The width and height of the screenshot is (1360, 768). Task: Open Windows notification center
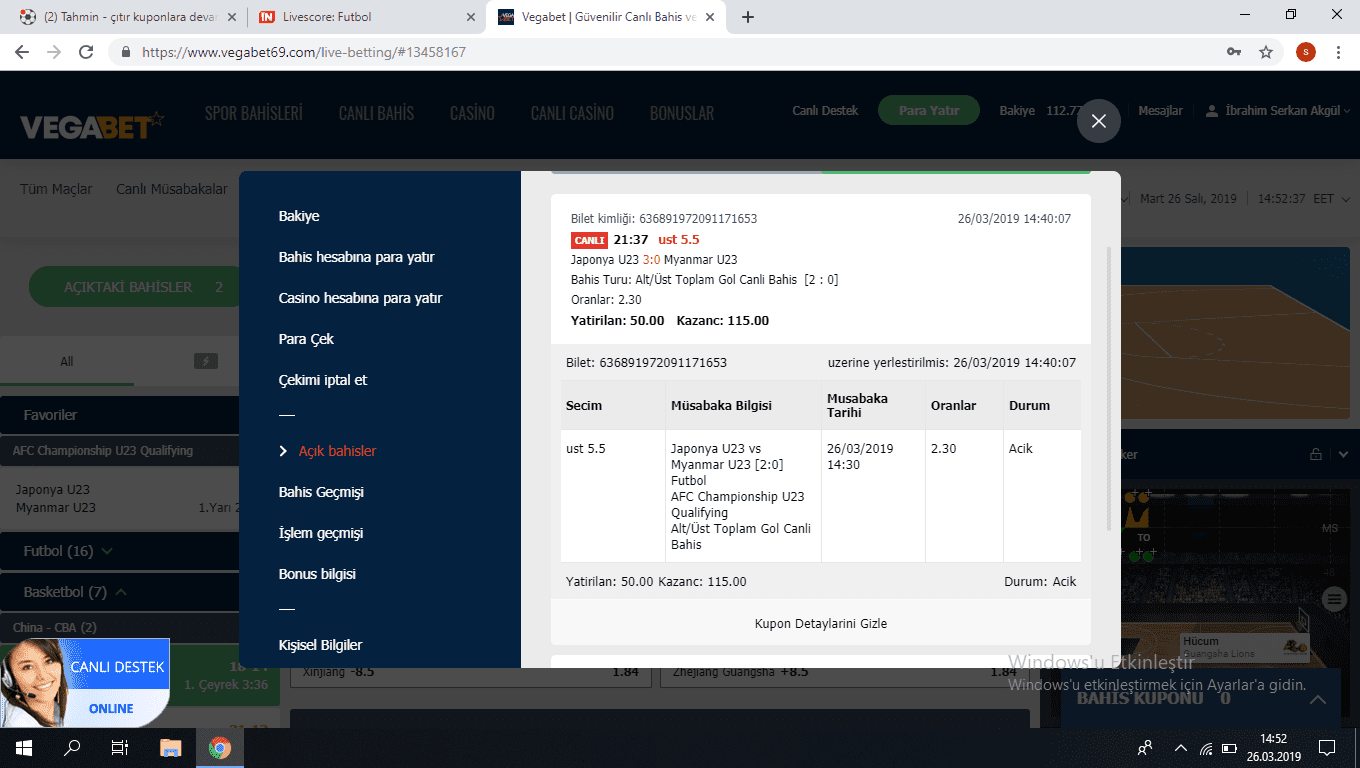[1327, 747]
